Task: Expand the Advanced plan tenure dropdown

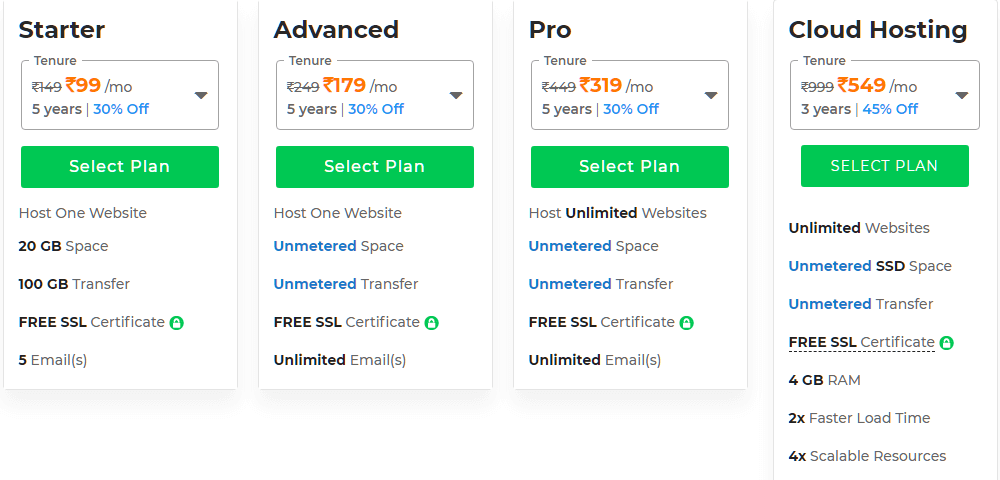Action: click(455, 96)
